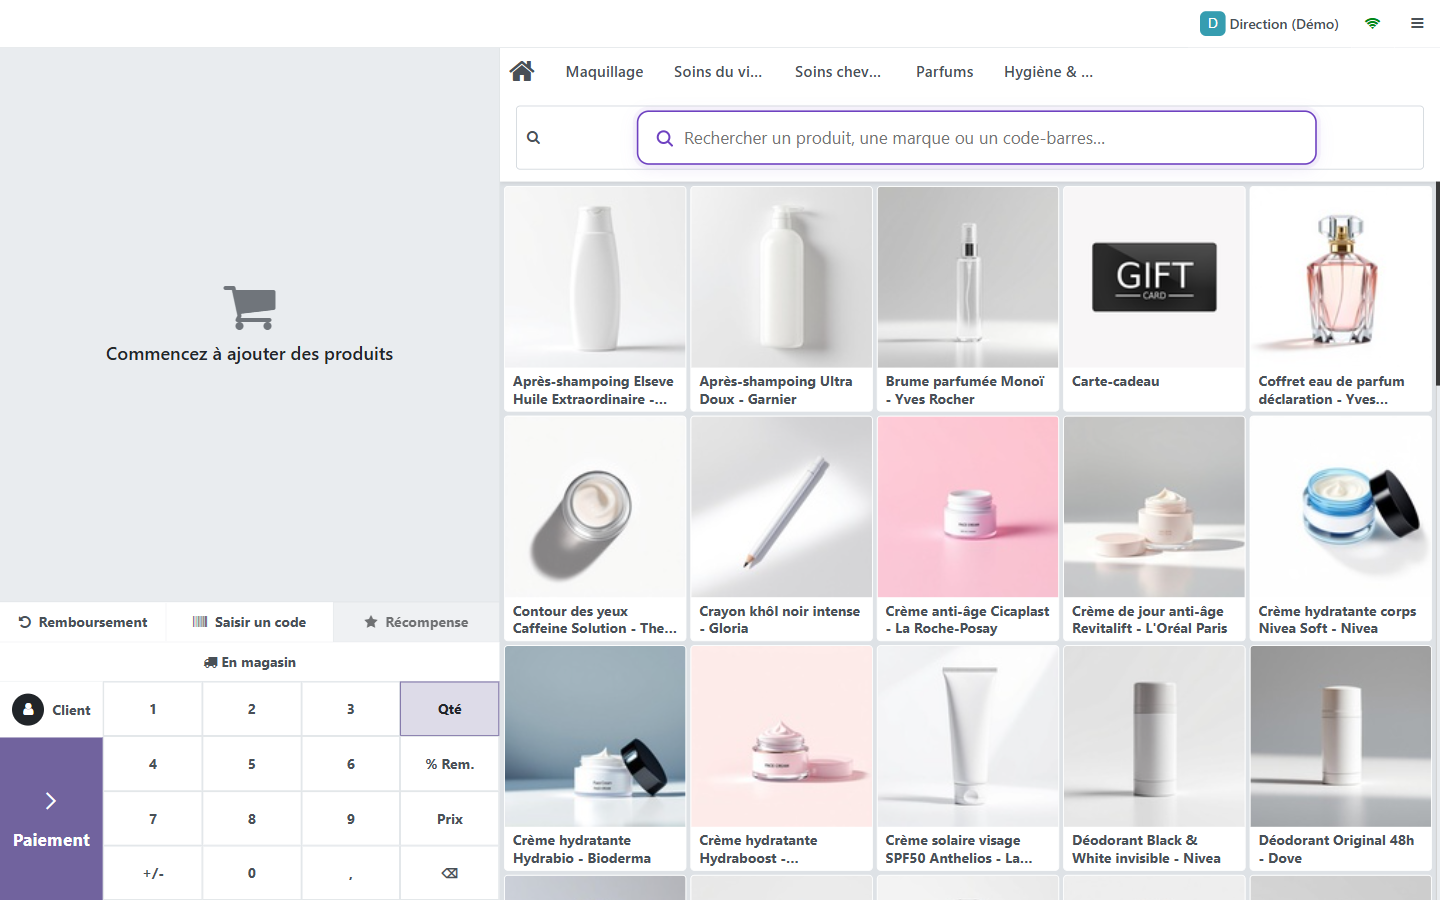Switch to the Soins du vi... category

(x=718, y=72)
